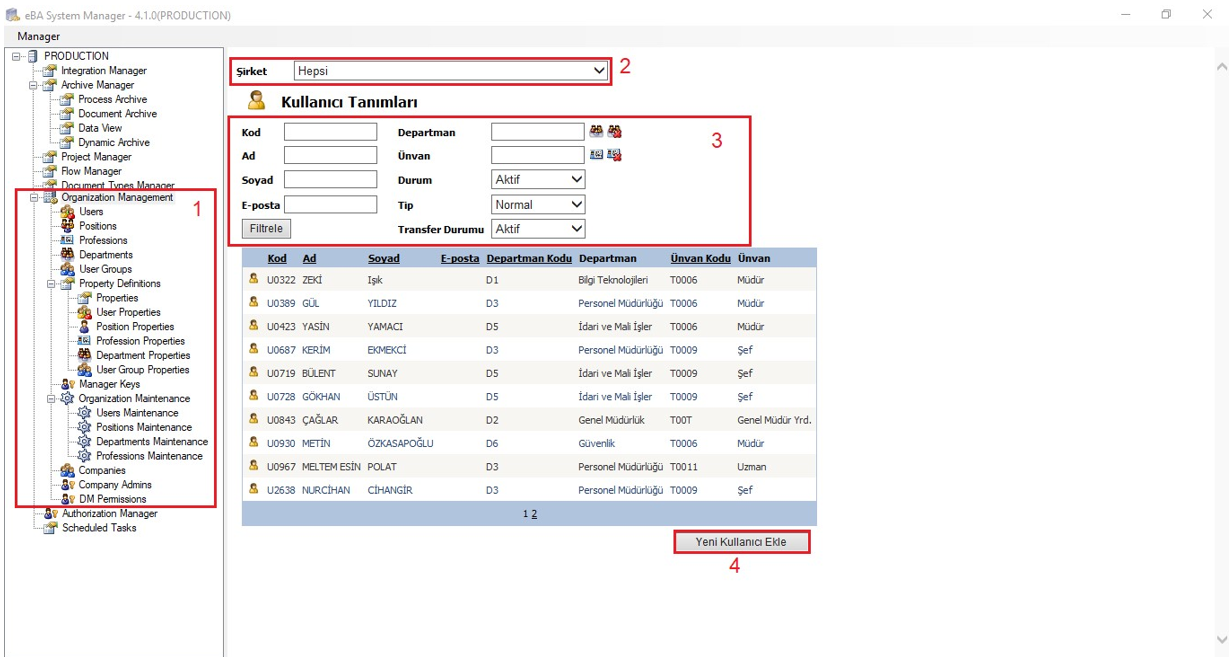1231x657 pixels.
Task: Clear the Ünvan selection with red-X icon
Action: pos(614,155)
